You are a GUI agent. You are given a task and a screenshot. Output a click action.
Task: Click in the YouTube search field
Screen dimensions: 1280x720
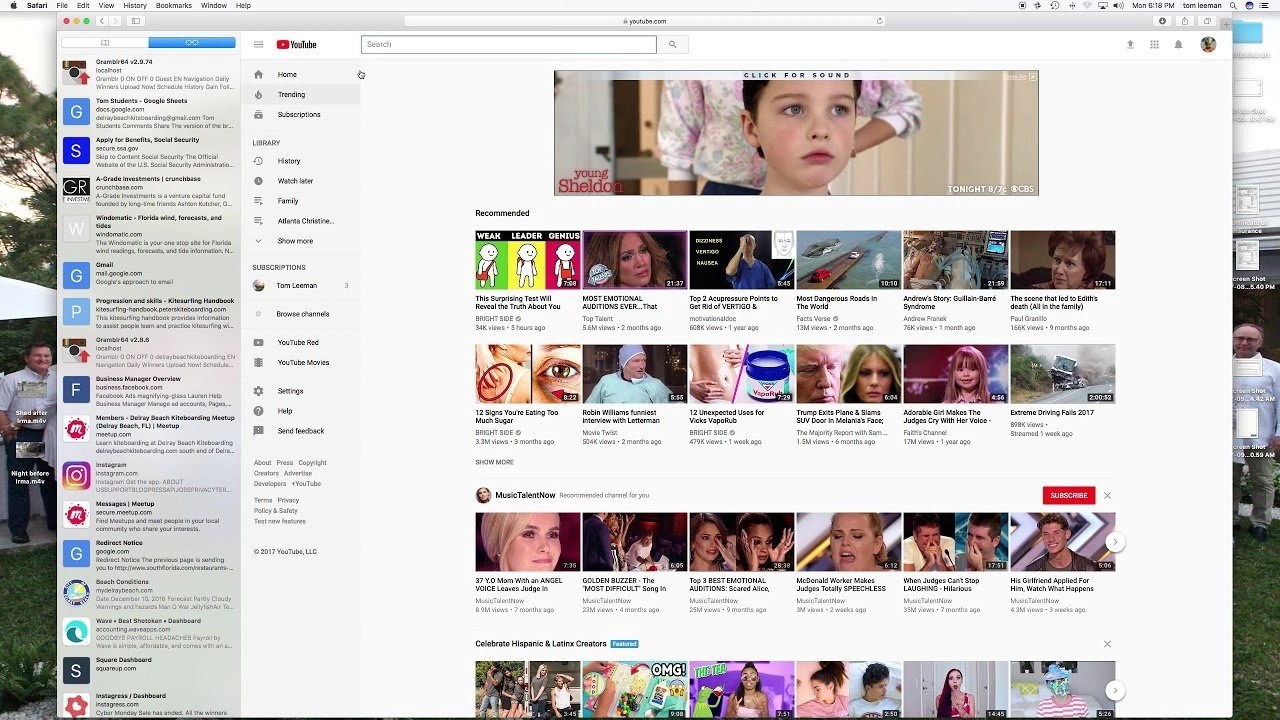coord(509,44)
